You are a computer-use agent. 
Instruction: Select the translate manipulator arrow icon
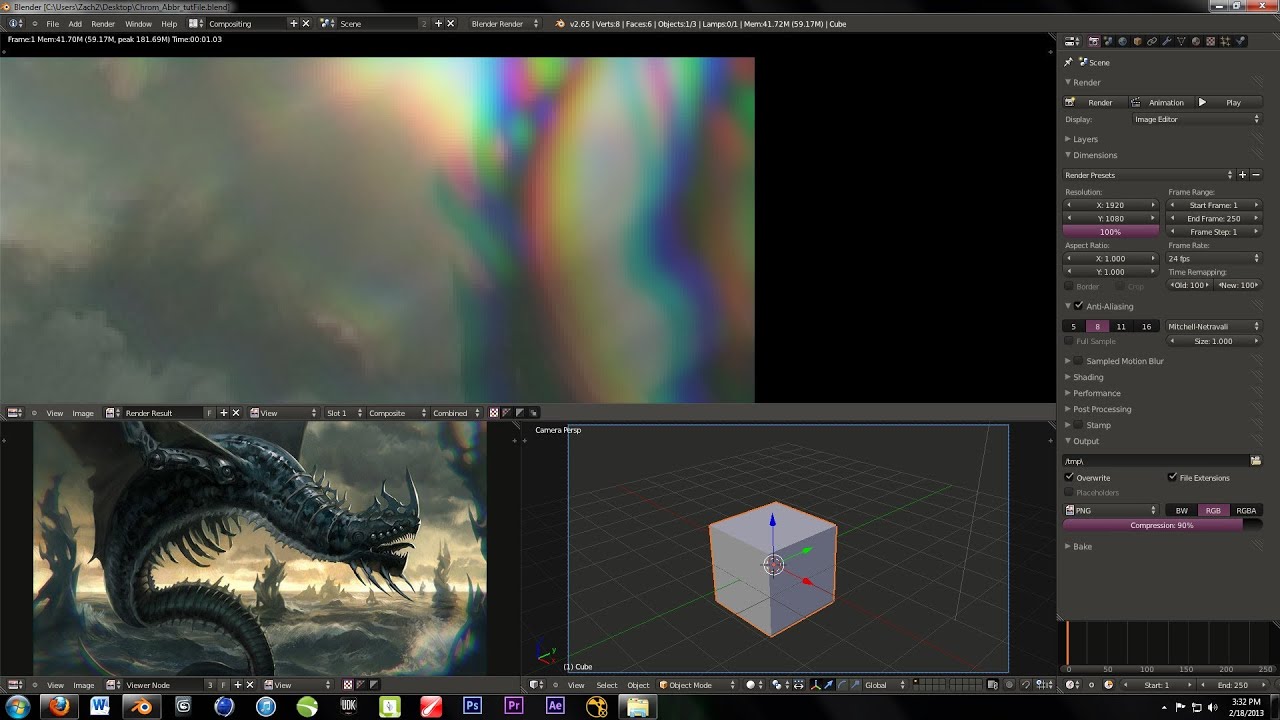828,685
